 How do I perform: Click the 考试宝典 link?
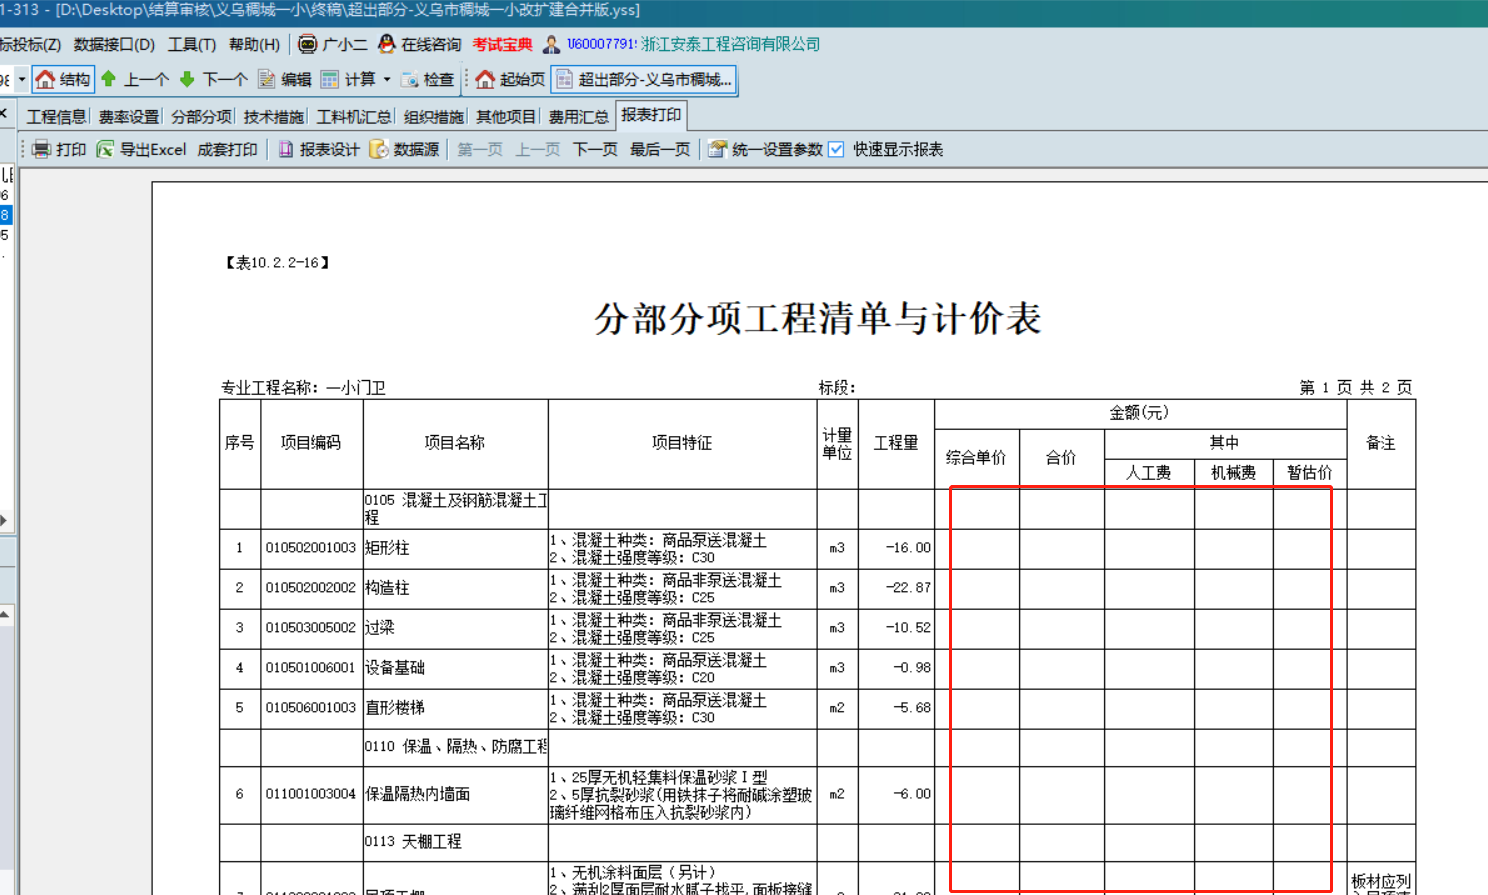click(x=503, y=44)
